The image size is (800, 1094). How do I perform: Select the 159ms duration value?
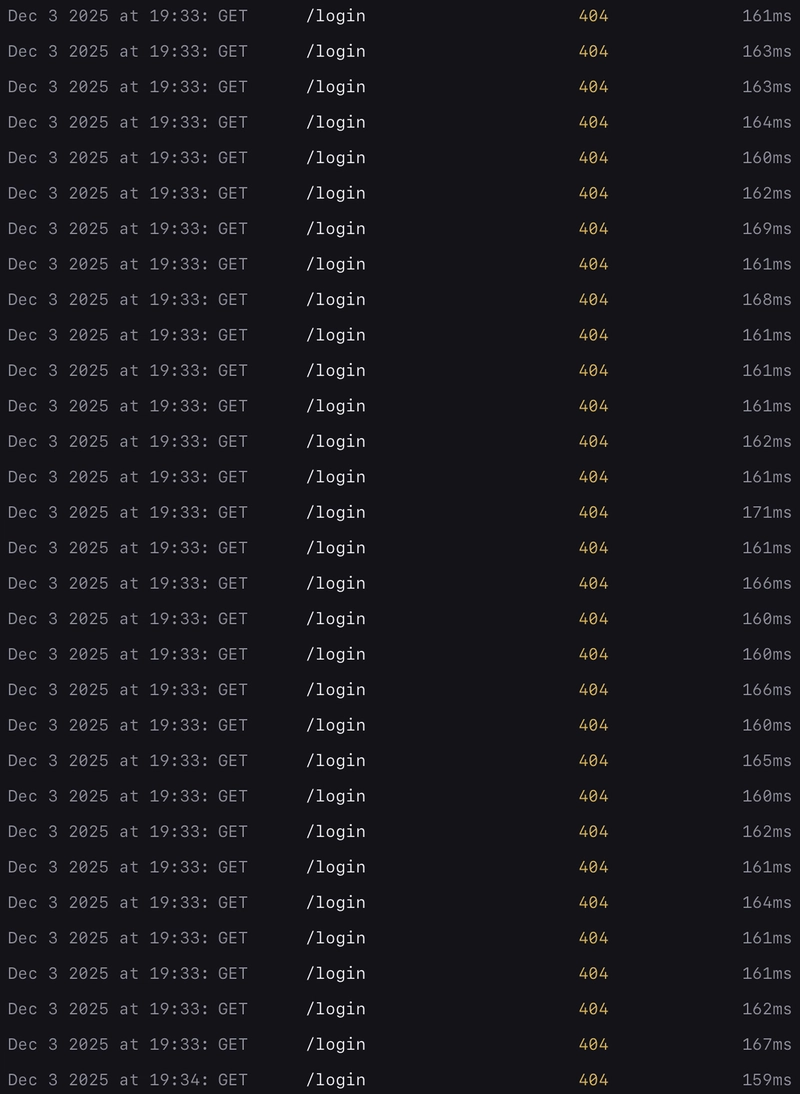coord(766,1080)
